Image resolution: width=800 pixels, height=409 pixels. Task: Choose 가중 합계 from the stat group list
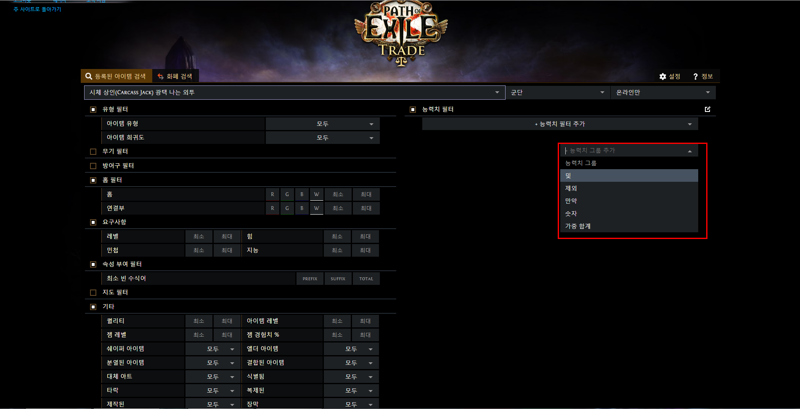click(629, 226)
